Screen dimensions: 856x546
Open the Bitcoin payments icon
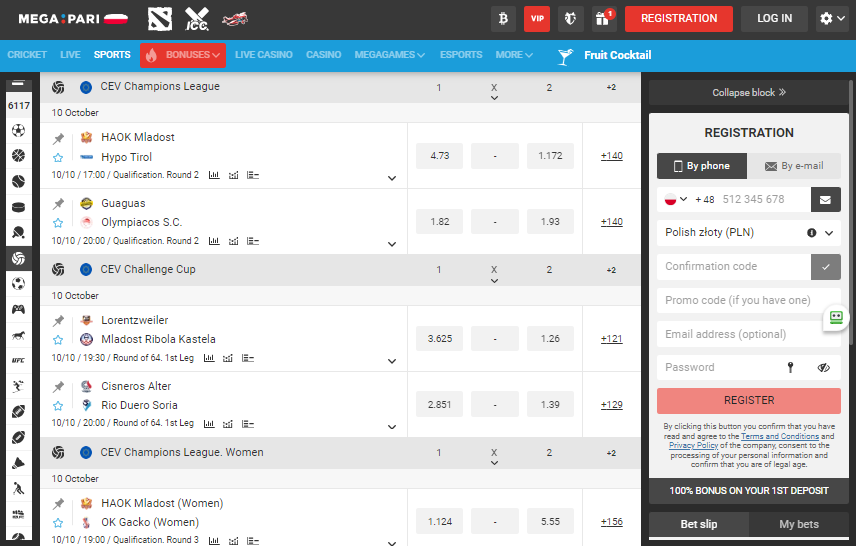click(x=503, y=19)
